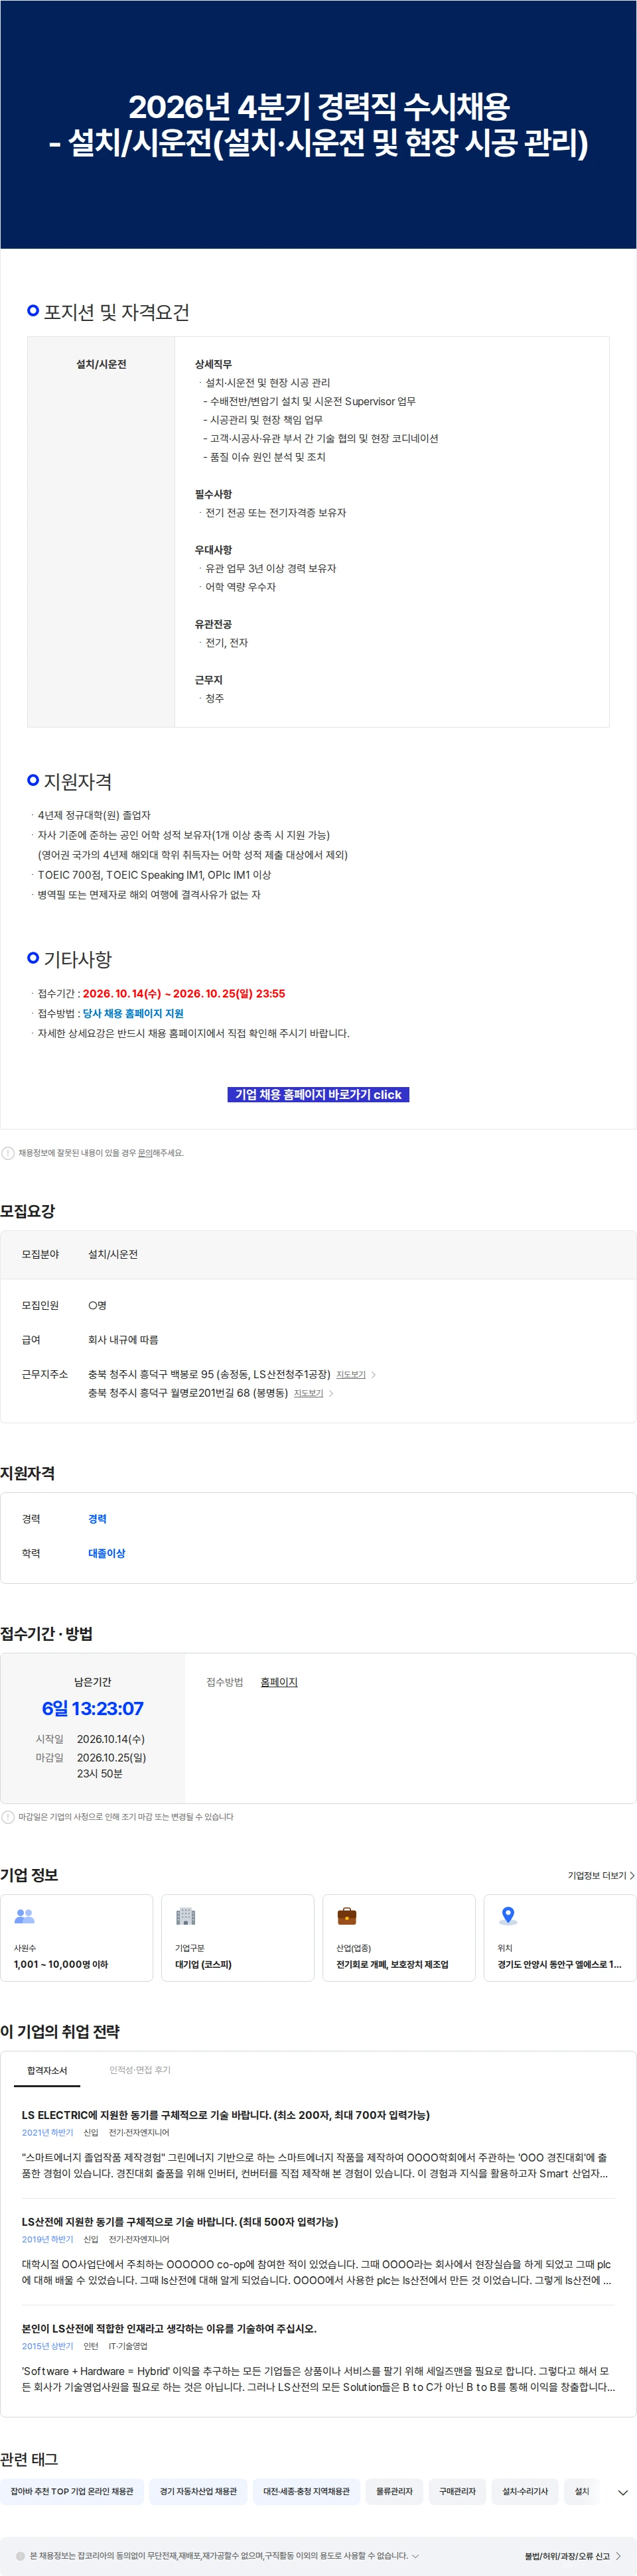The height and width of the screenshot is (2576, 637).
Task: Open 지도보기 for 백봉로 95 address
Action: pos(351,1374)
